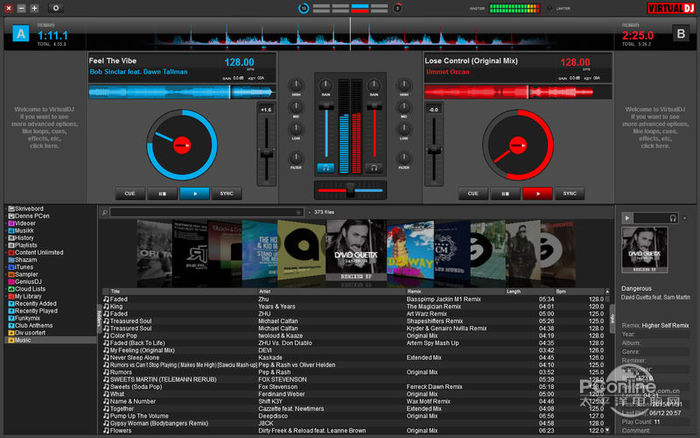The height and width of the screenshot is (438, 700).
Task: Click the prelisten headphones icon in info panel
Action: click(673, 218)
